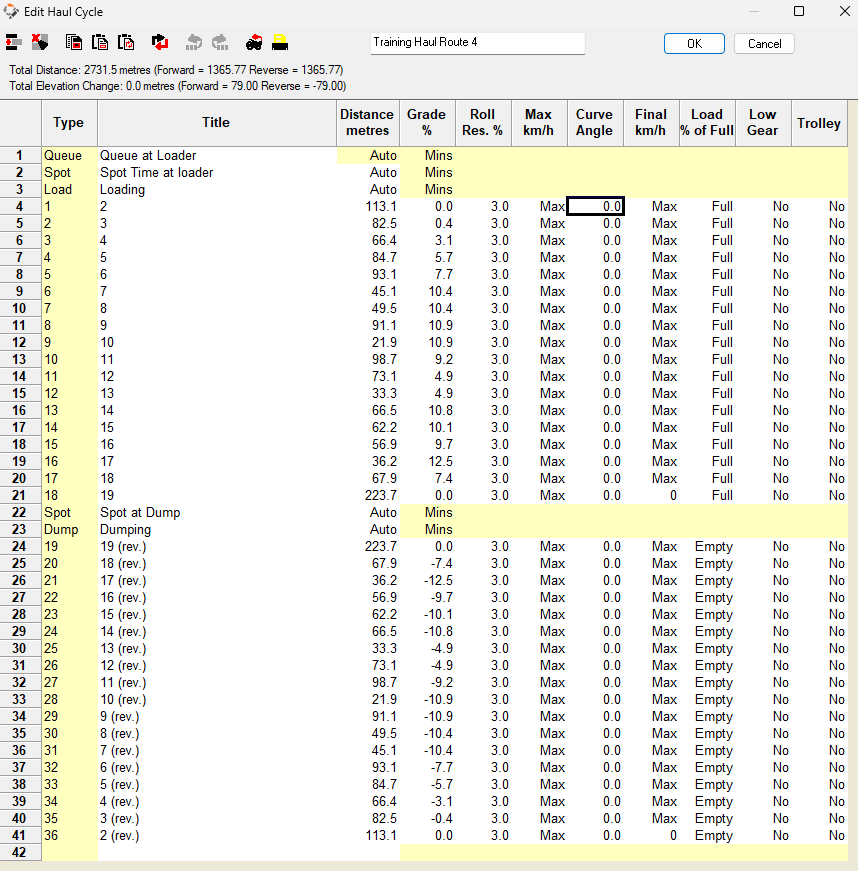The height and width of the screenshot is (871, 858).
Task: Click the copy segments toolbar icon
Action: (x=73, y=42)
